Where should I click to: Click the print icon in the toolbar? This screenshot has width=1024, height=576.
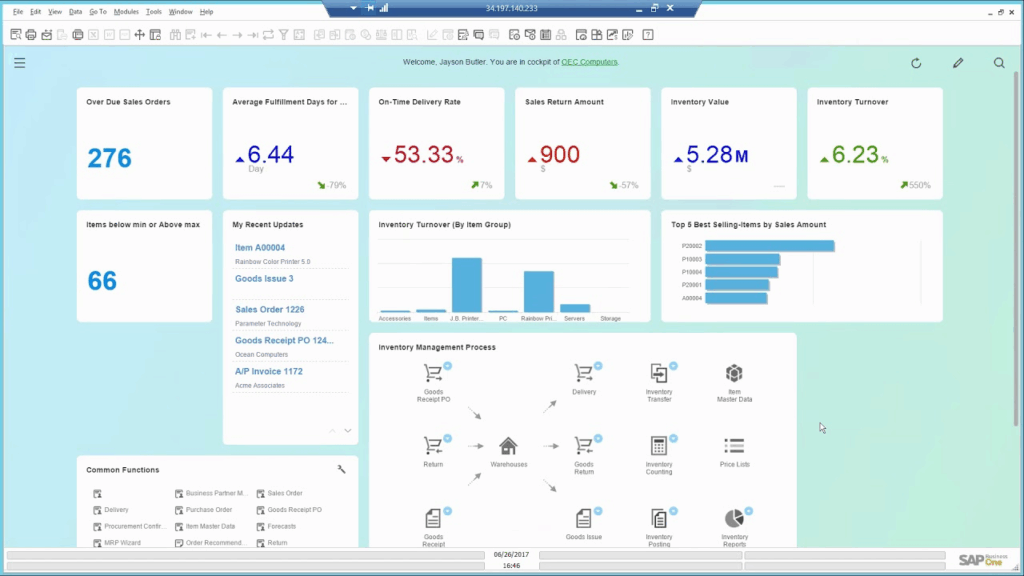(31, 35)
